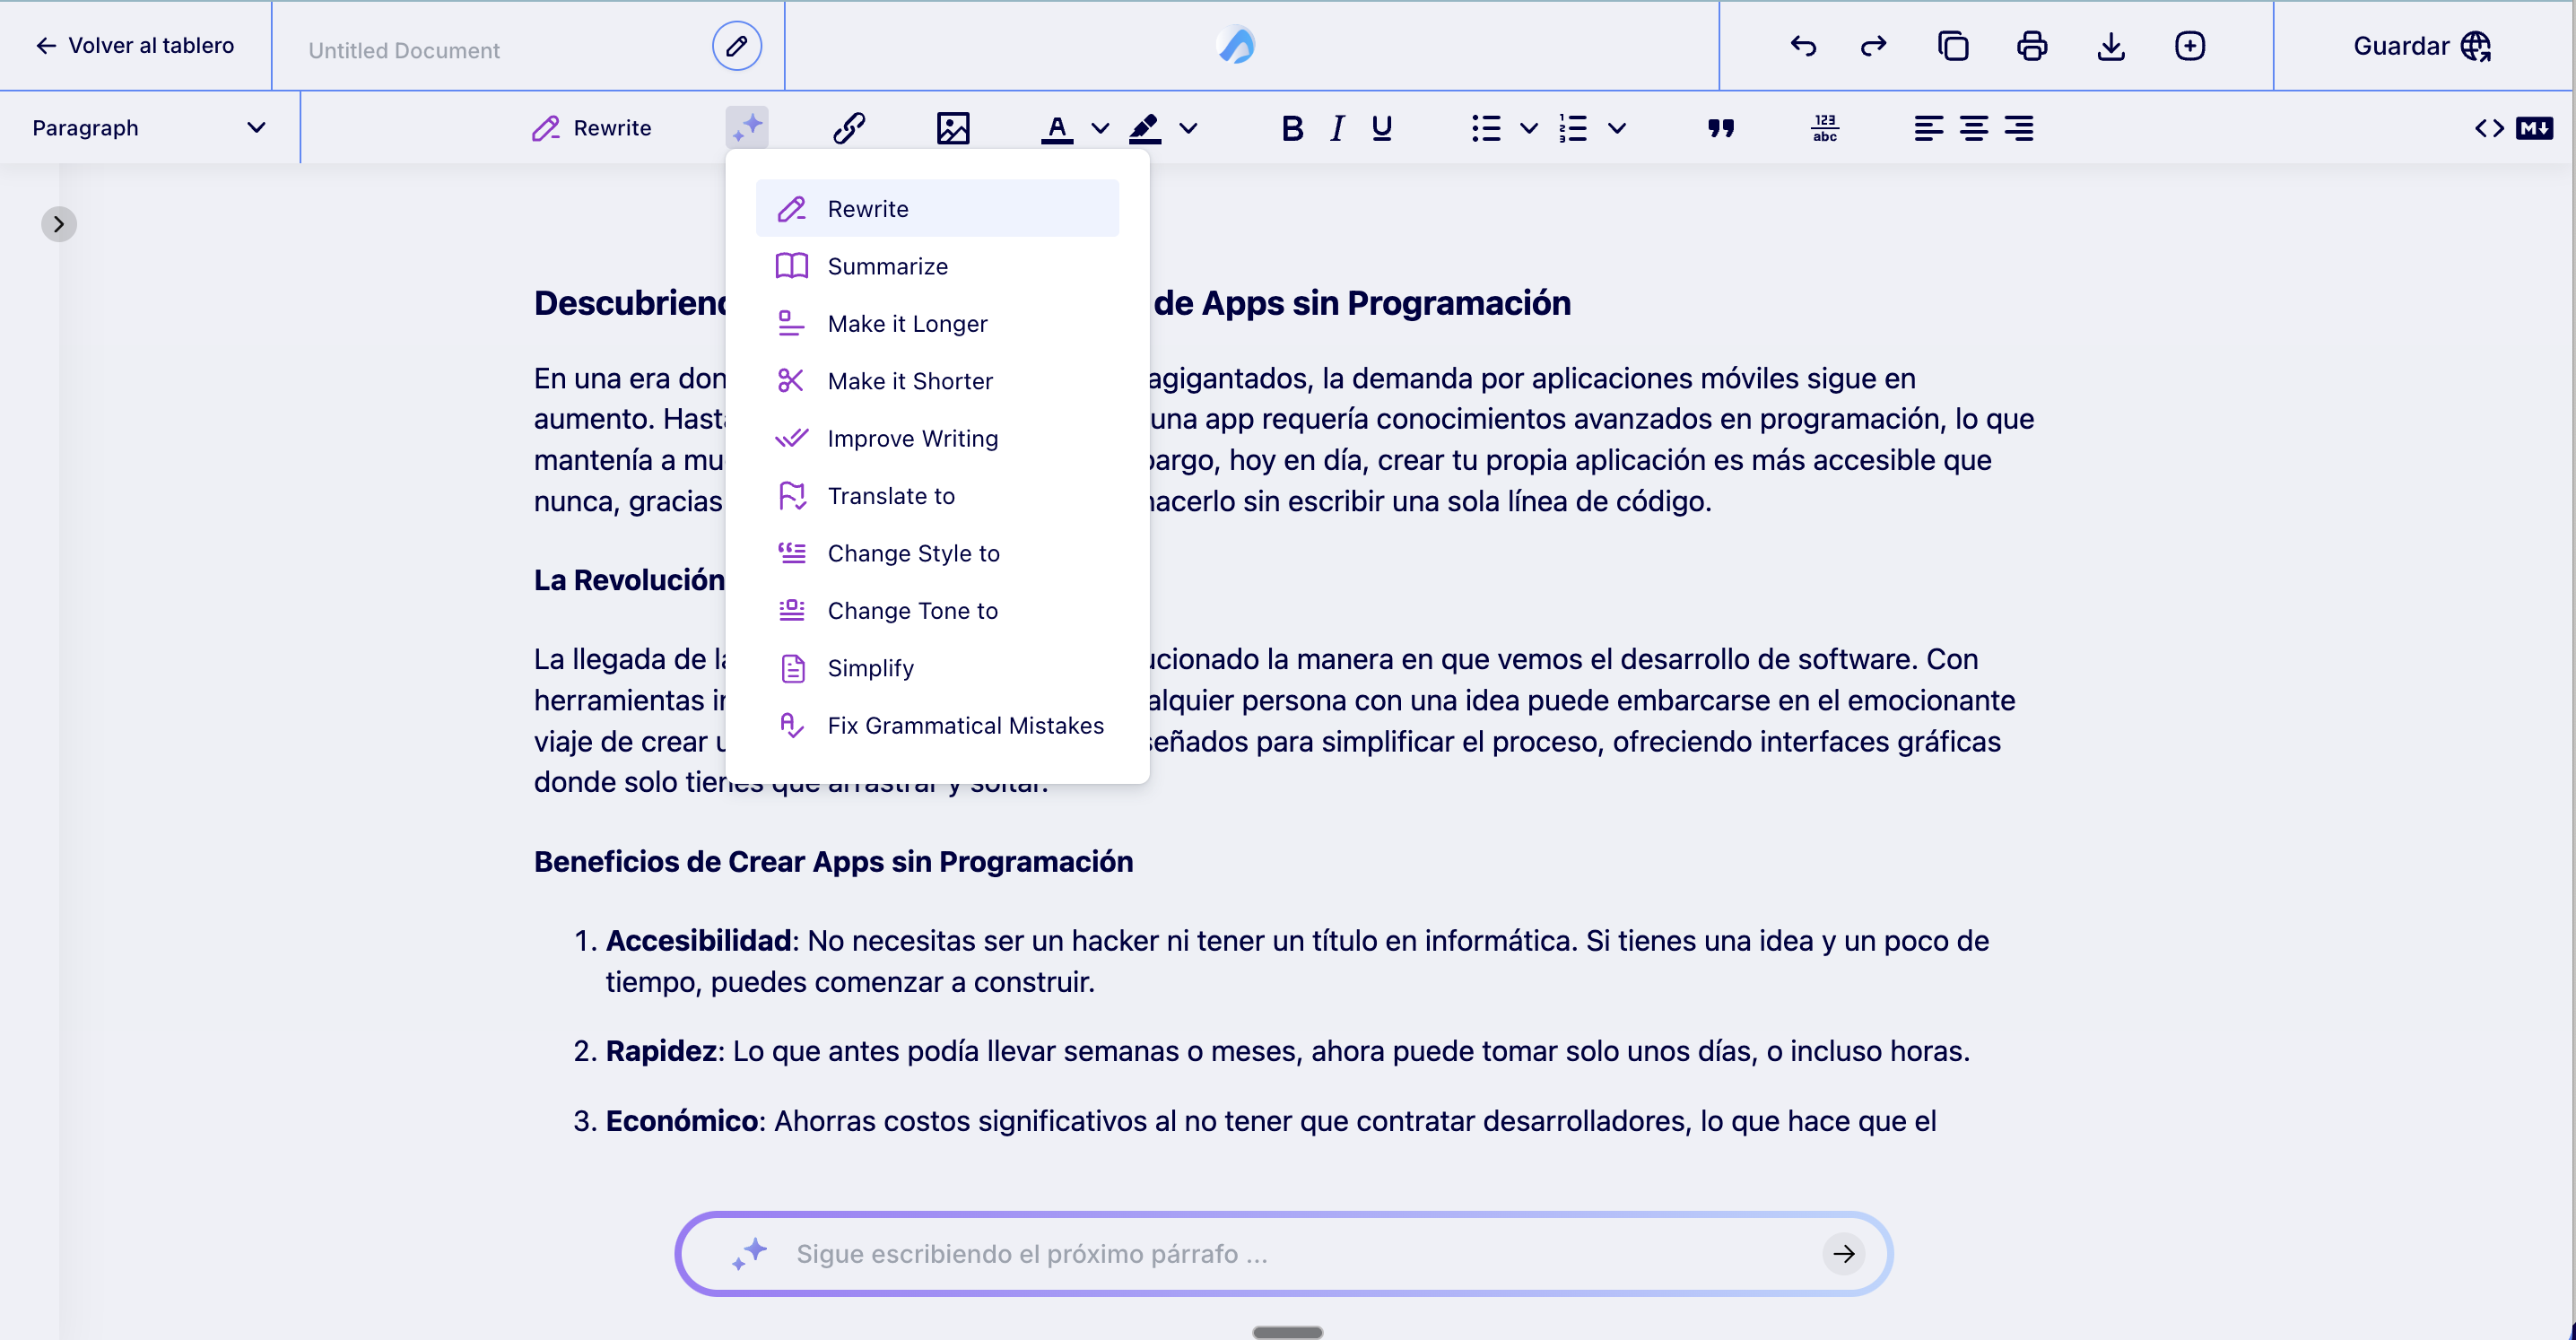The width and height of the screenshot is (2576, 1340).
Task: Choose Fix Grammatical Mistakes menu option
Action: (x=965, y=725)
